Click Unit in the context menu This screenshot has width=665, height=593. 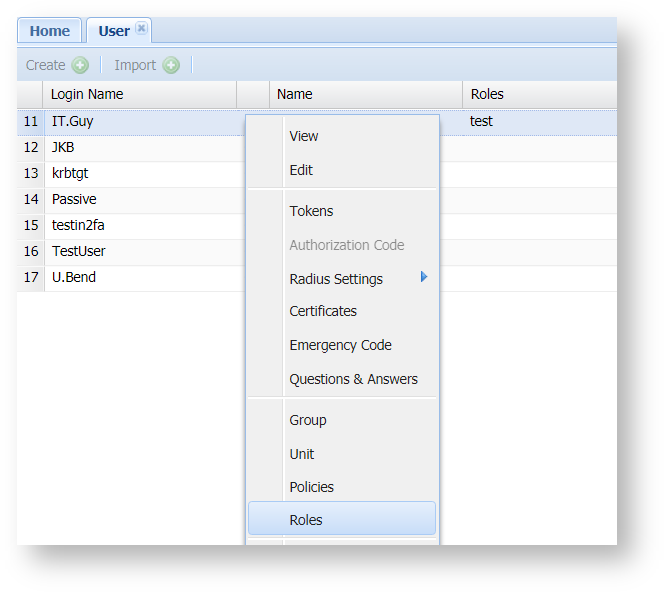tap(302, 454)
